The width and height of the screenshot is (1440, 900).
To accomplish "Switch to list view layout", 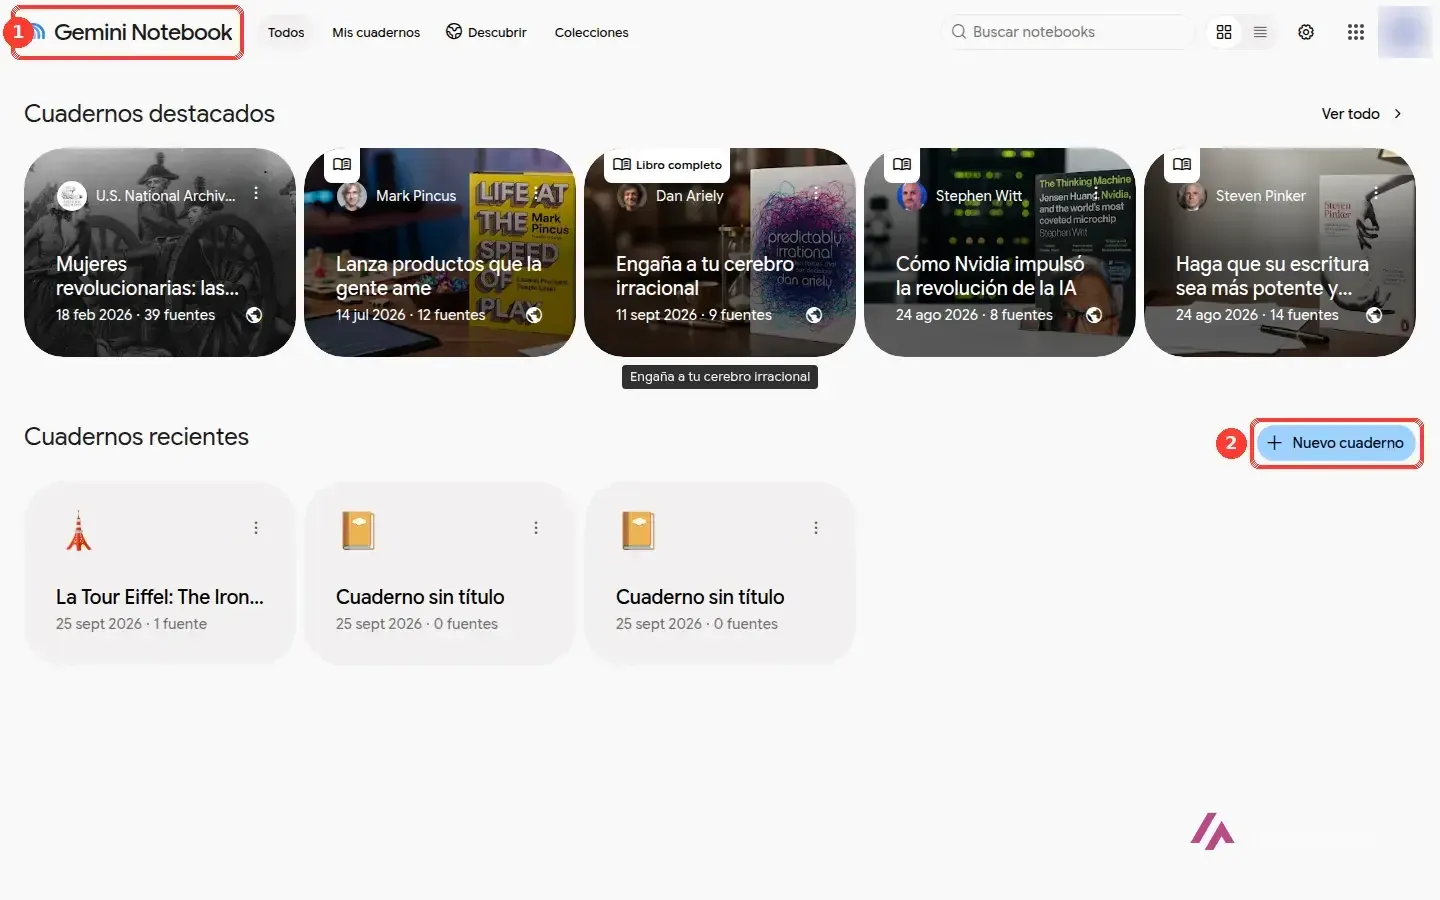I will pos(1260,32).
